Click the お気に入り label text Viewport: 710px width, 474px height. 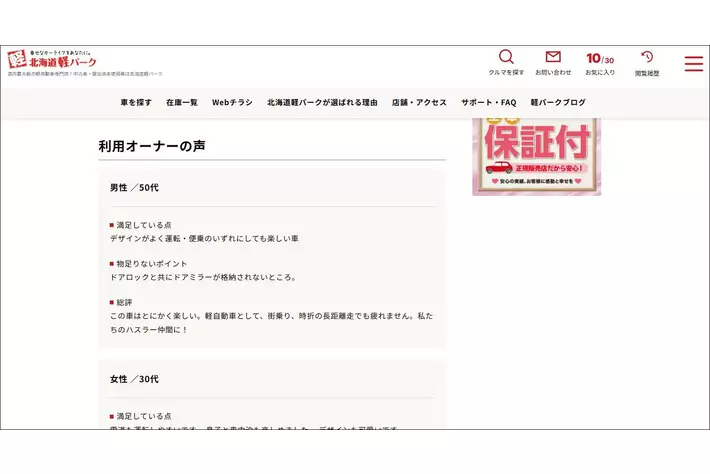tap(600, 73)
